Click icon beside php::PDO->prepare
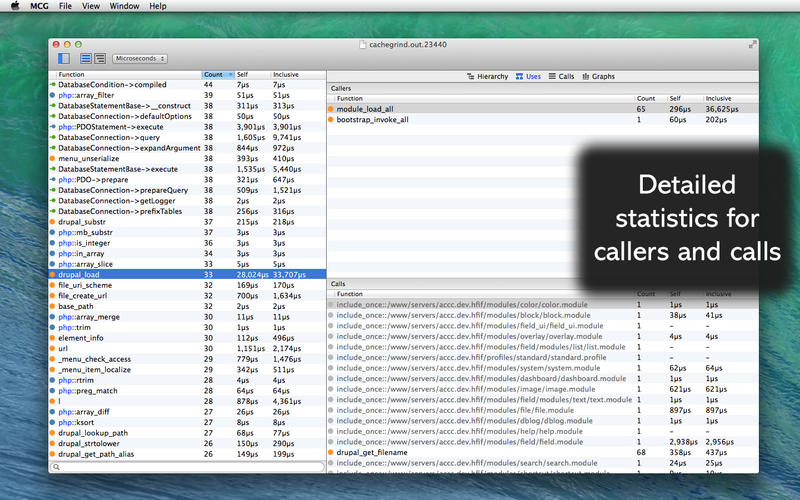800x500 pixels. click(52, 180)
